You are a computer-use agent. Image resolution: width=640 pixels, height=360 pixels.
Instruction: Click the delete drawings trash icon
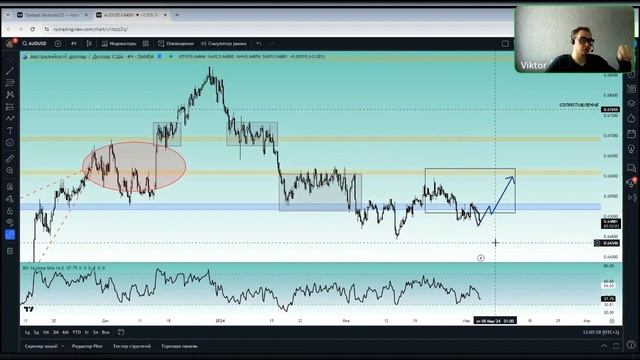tap(10, 251)
